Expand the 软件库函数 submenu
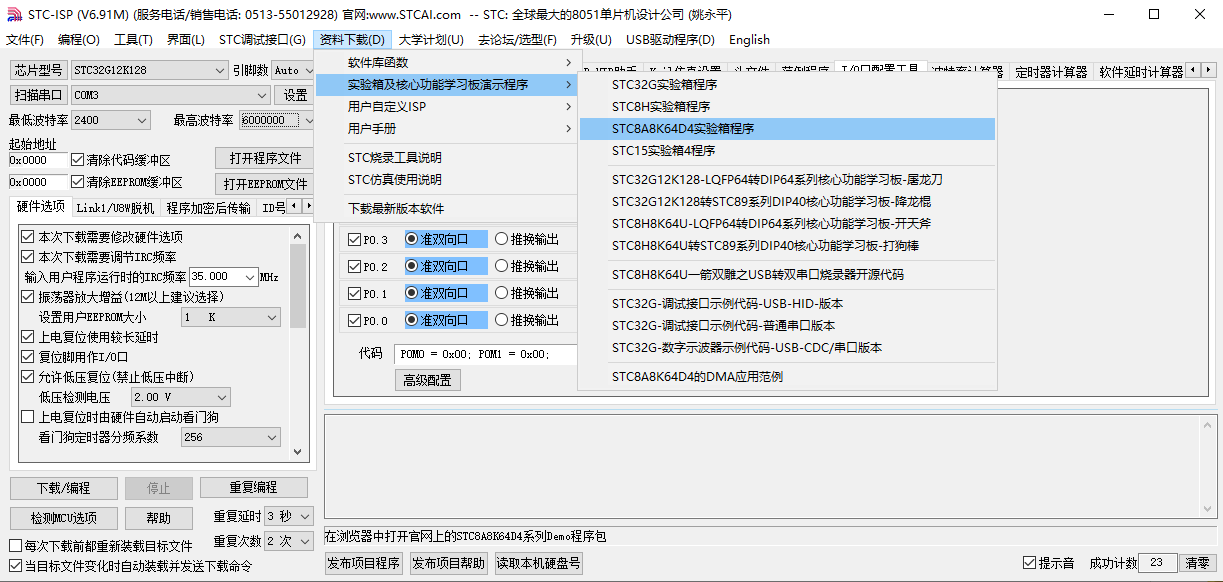1223x582 pixels. 446,63
